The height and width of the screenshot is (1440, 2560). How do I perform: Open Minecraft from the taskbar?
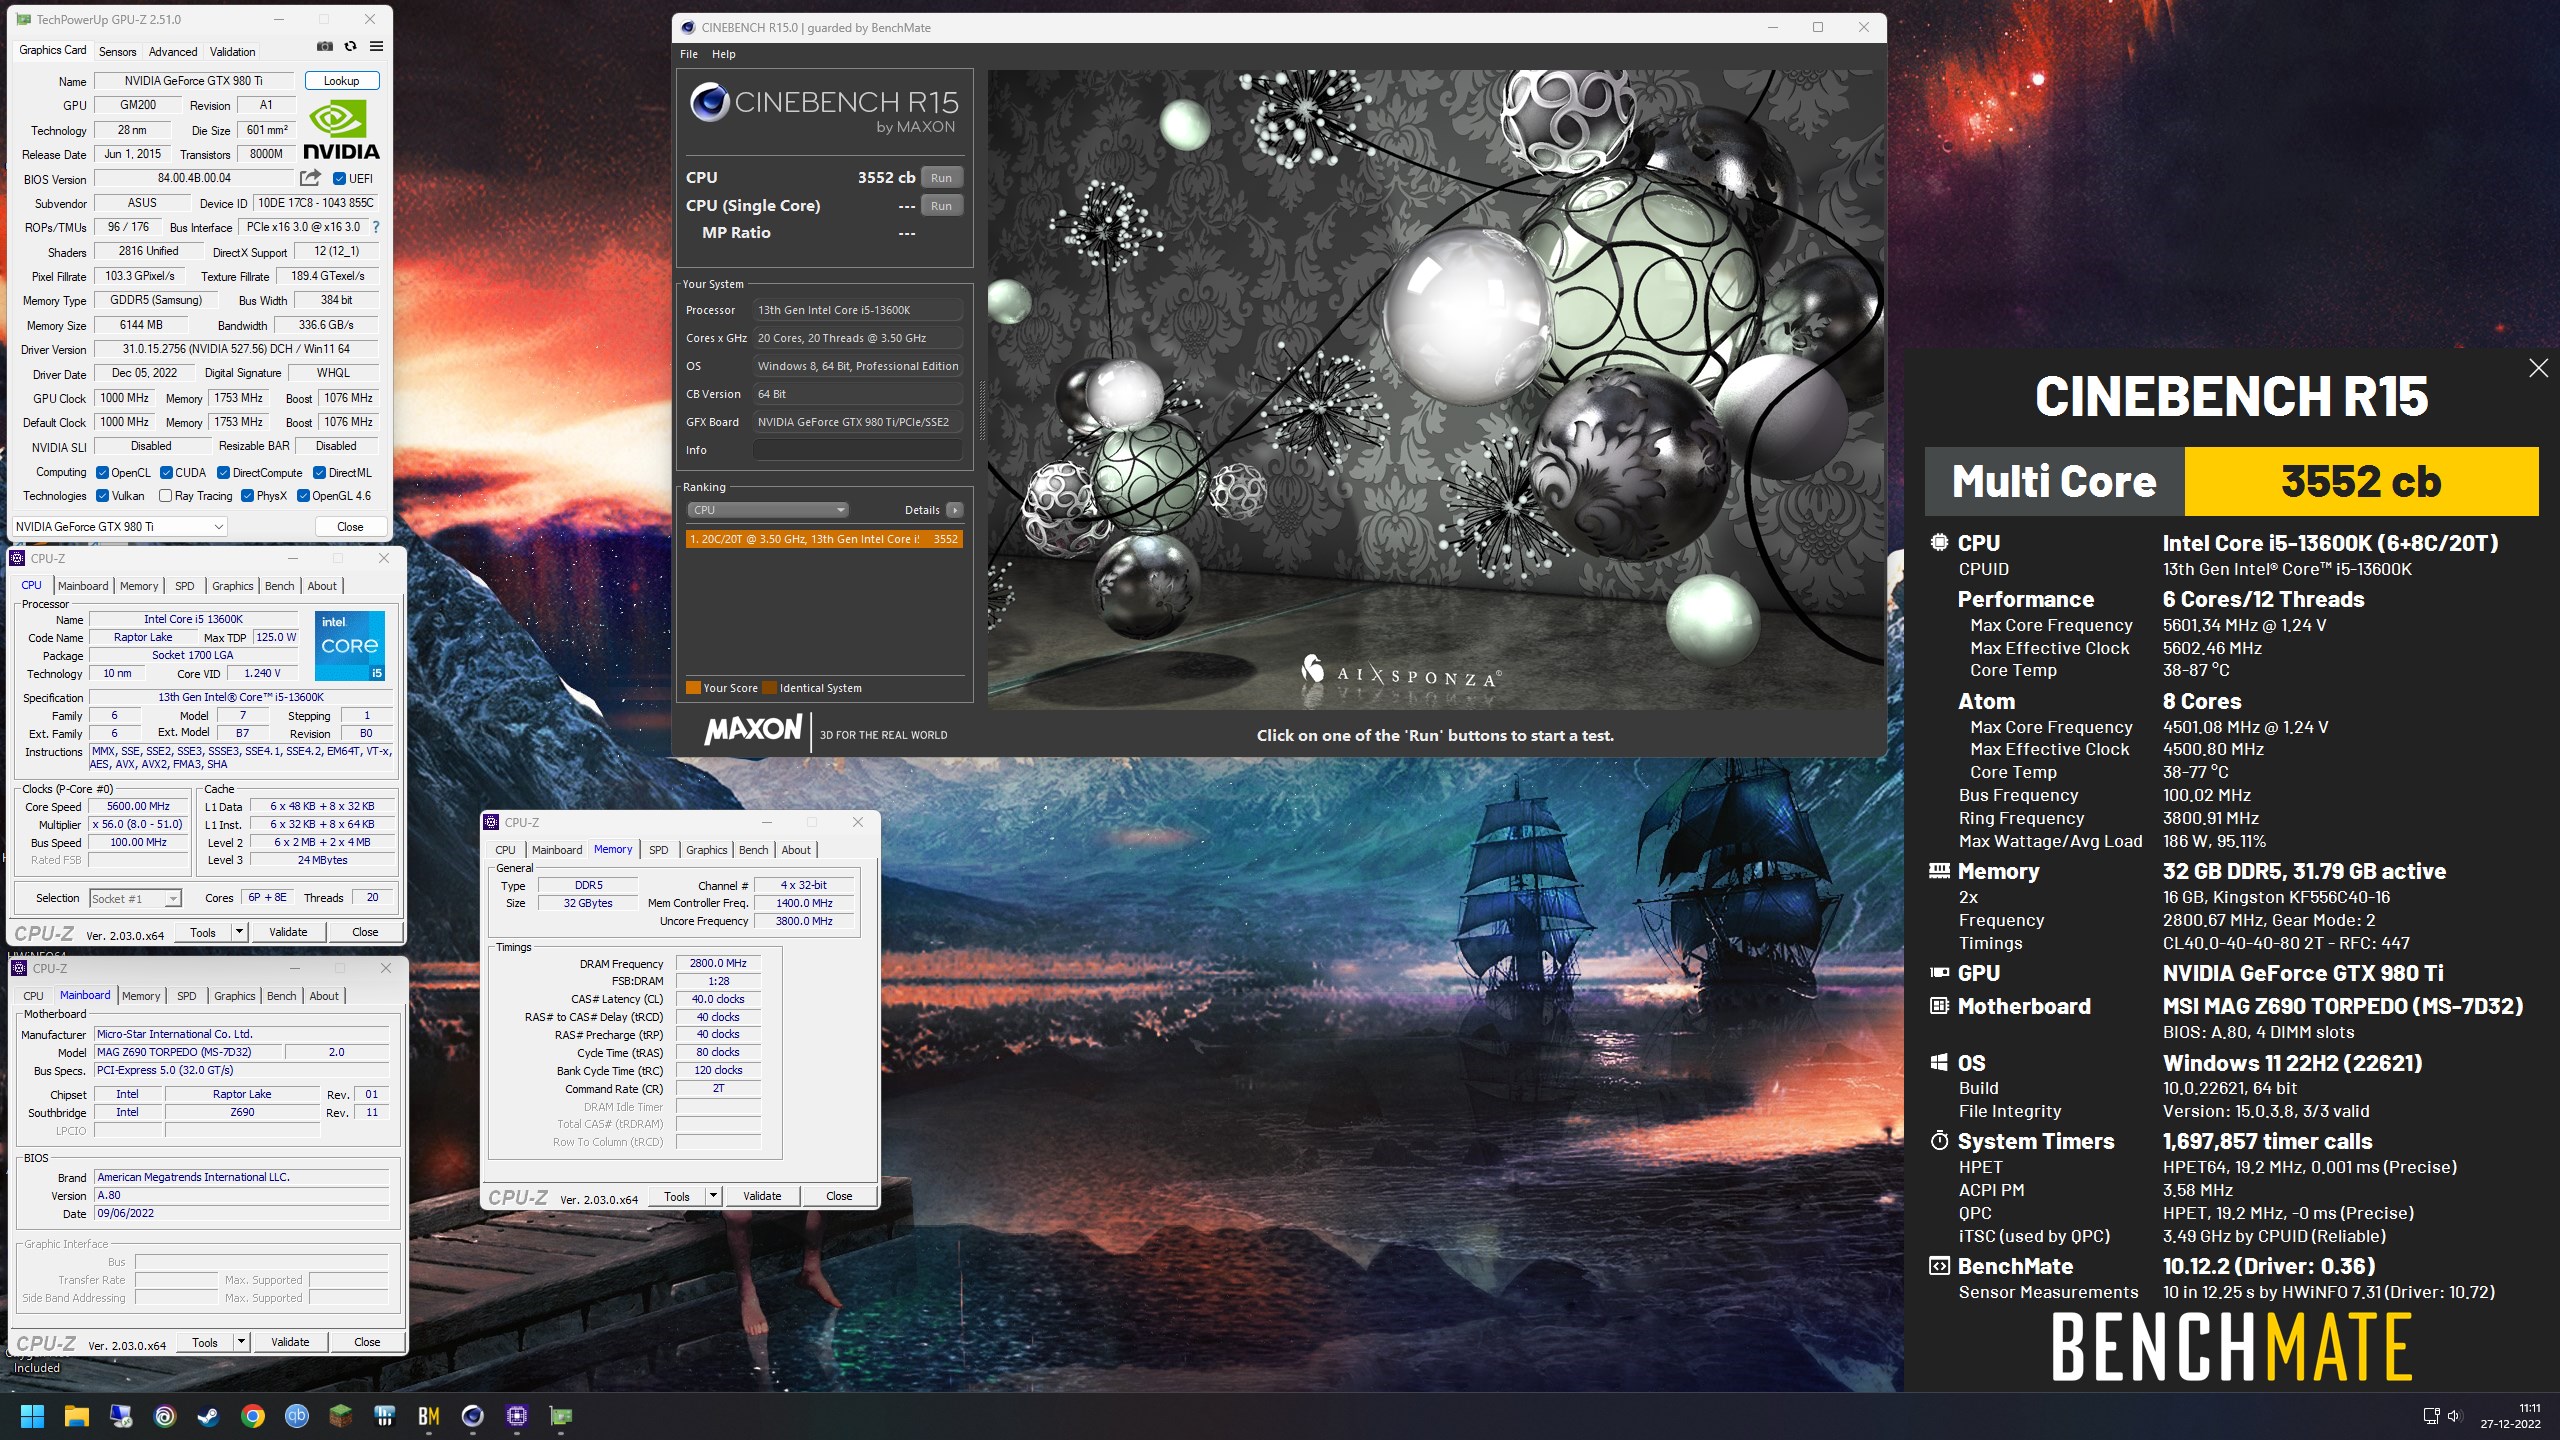coord(340,1416)
